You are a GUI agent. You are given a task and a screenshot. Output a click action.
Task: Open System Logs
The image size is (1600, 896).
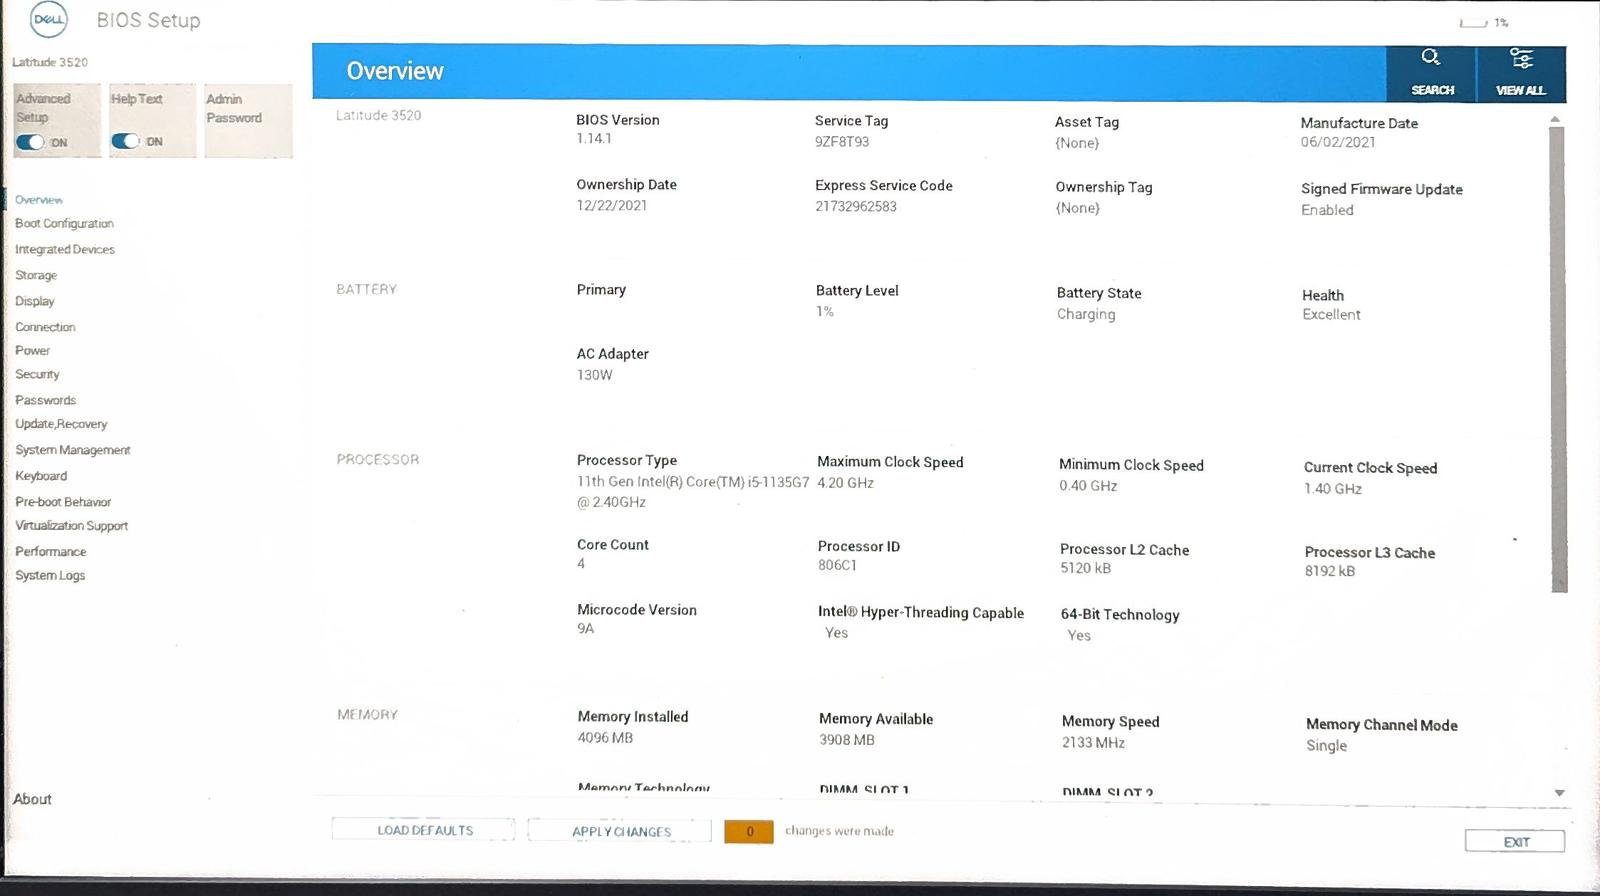coord(50,576)
